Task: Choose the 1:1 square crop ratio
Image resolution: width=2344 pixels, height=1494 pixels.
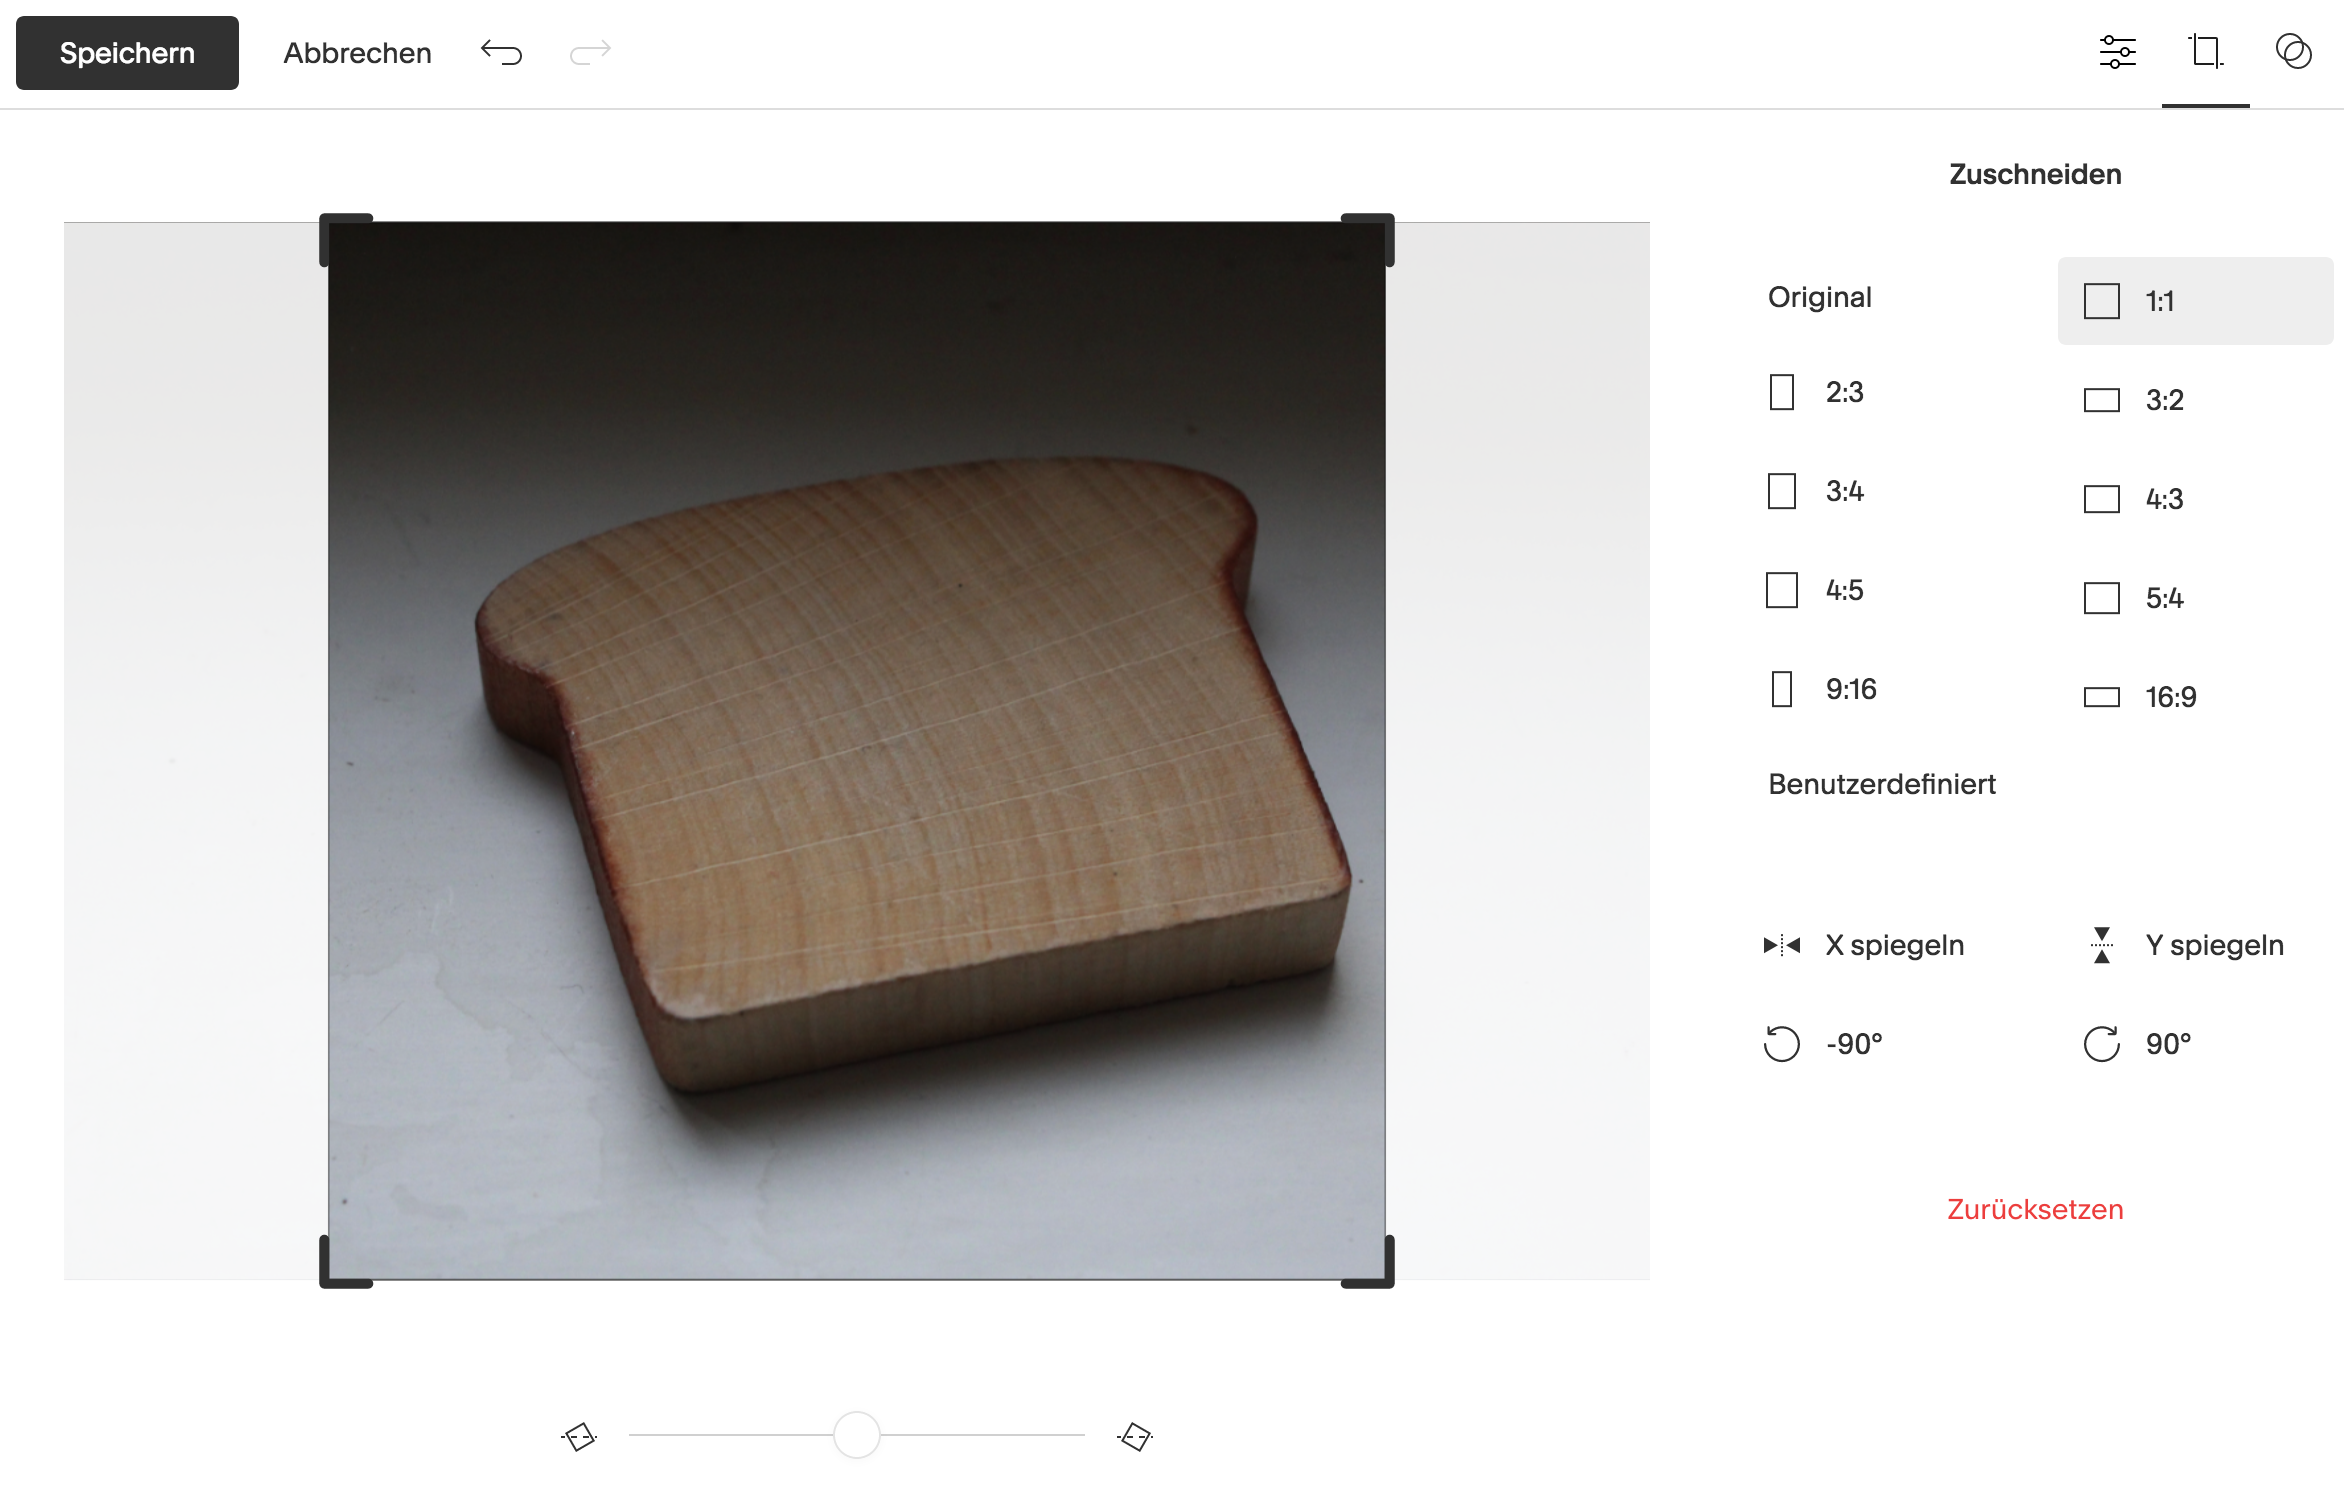Action: click(2195, 301)
